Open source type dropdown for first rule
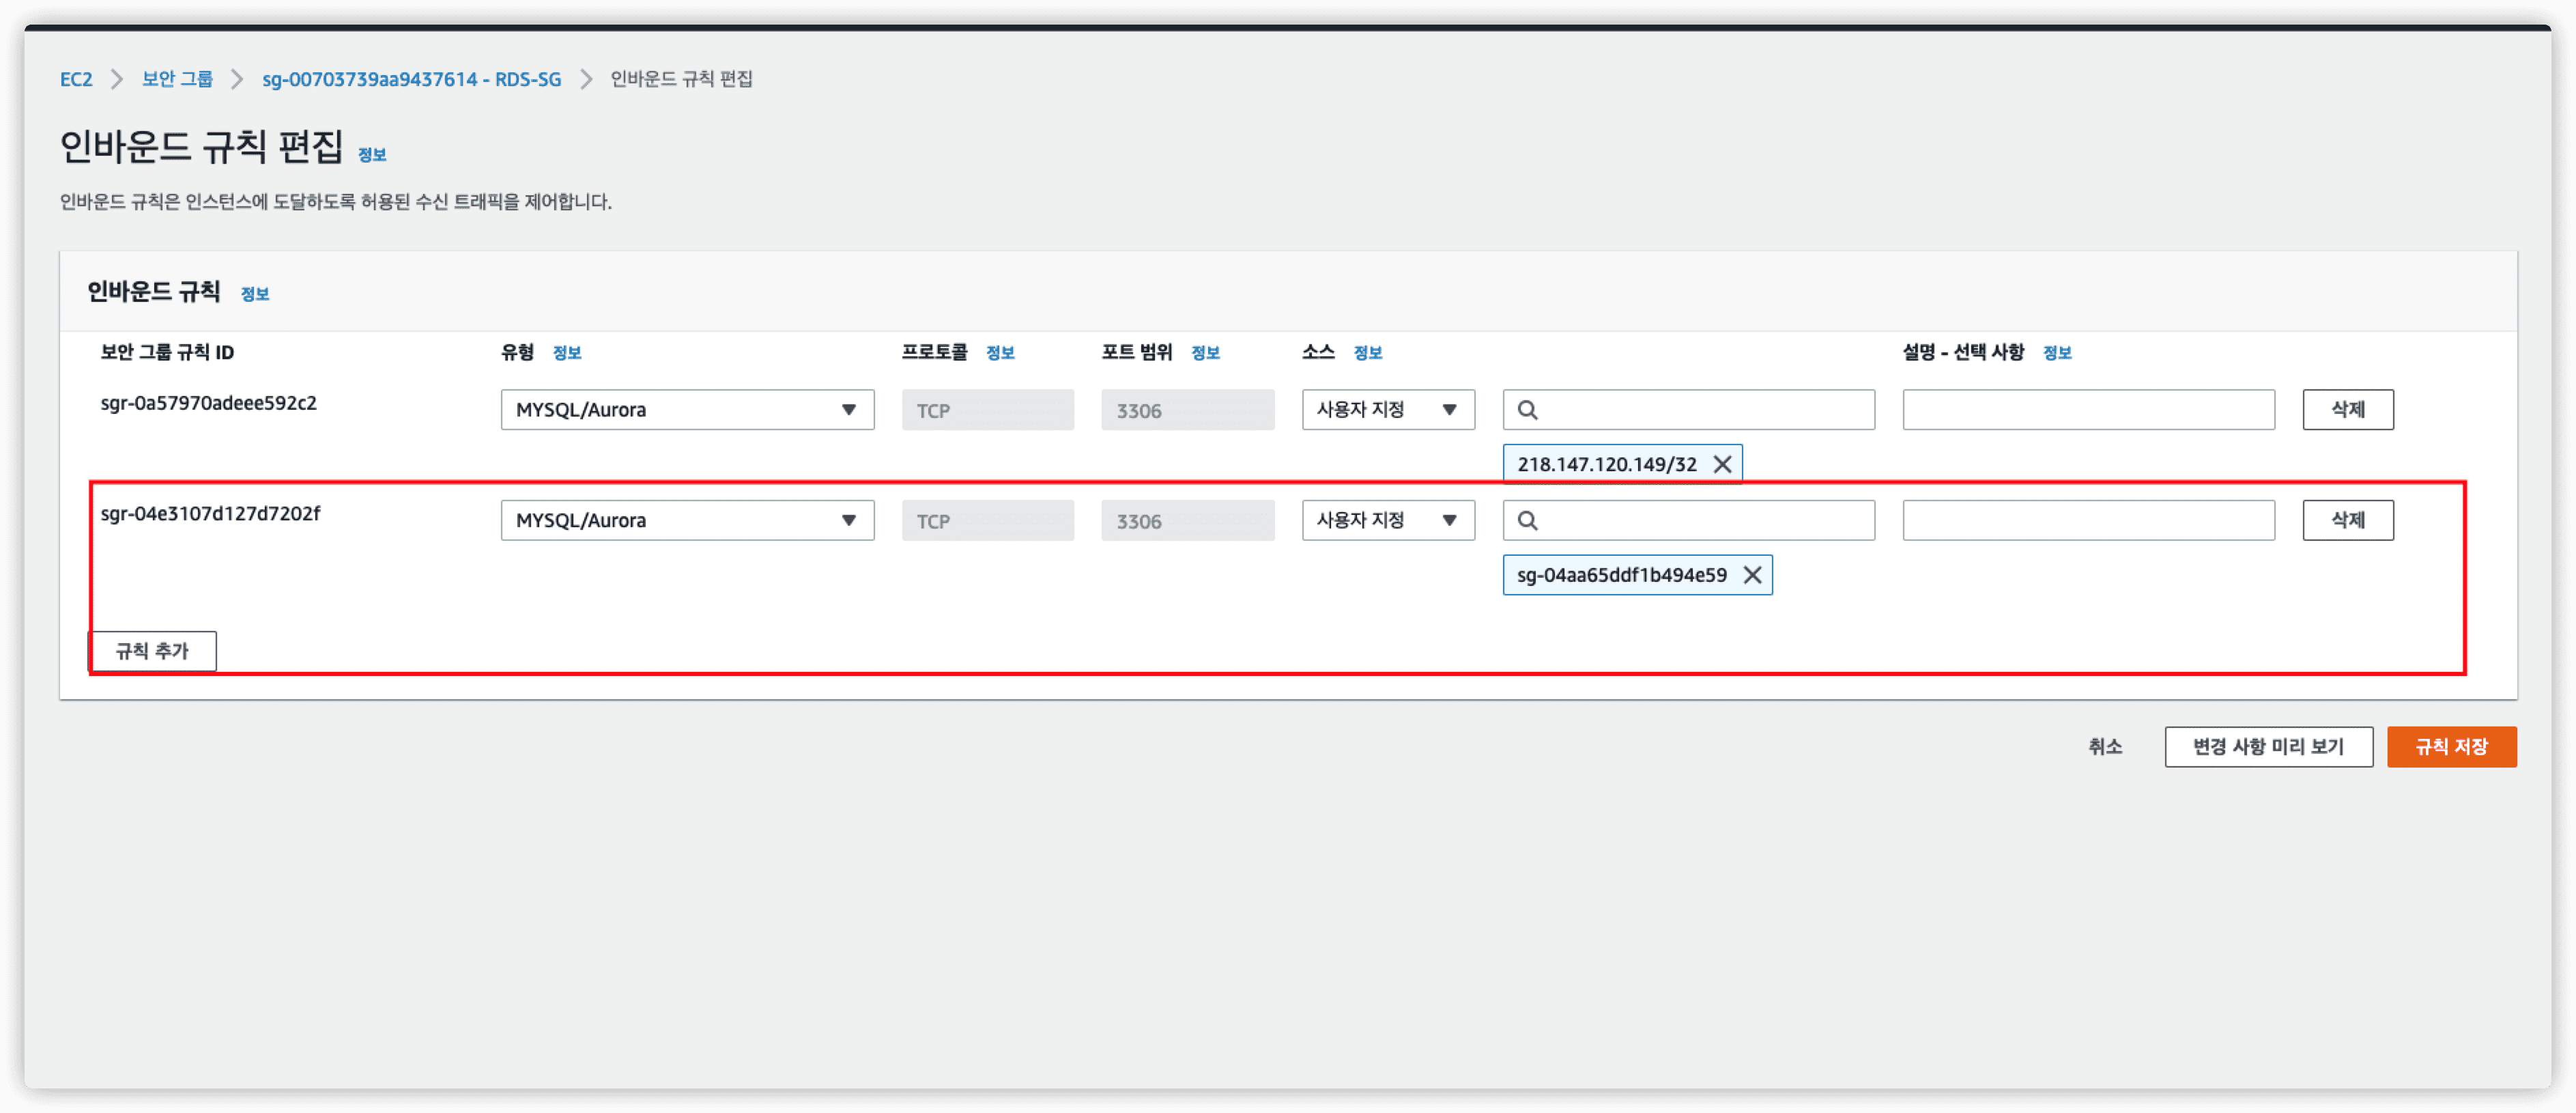Image resolution: width=2576 pixels, height=1113 pixels. pyautogui.click(x=1388, y=410)
